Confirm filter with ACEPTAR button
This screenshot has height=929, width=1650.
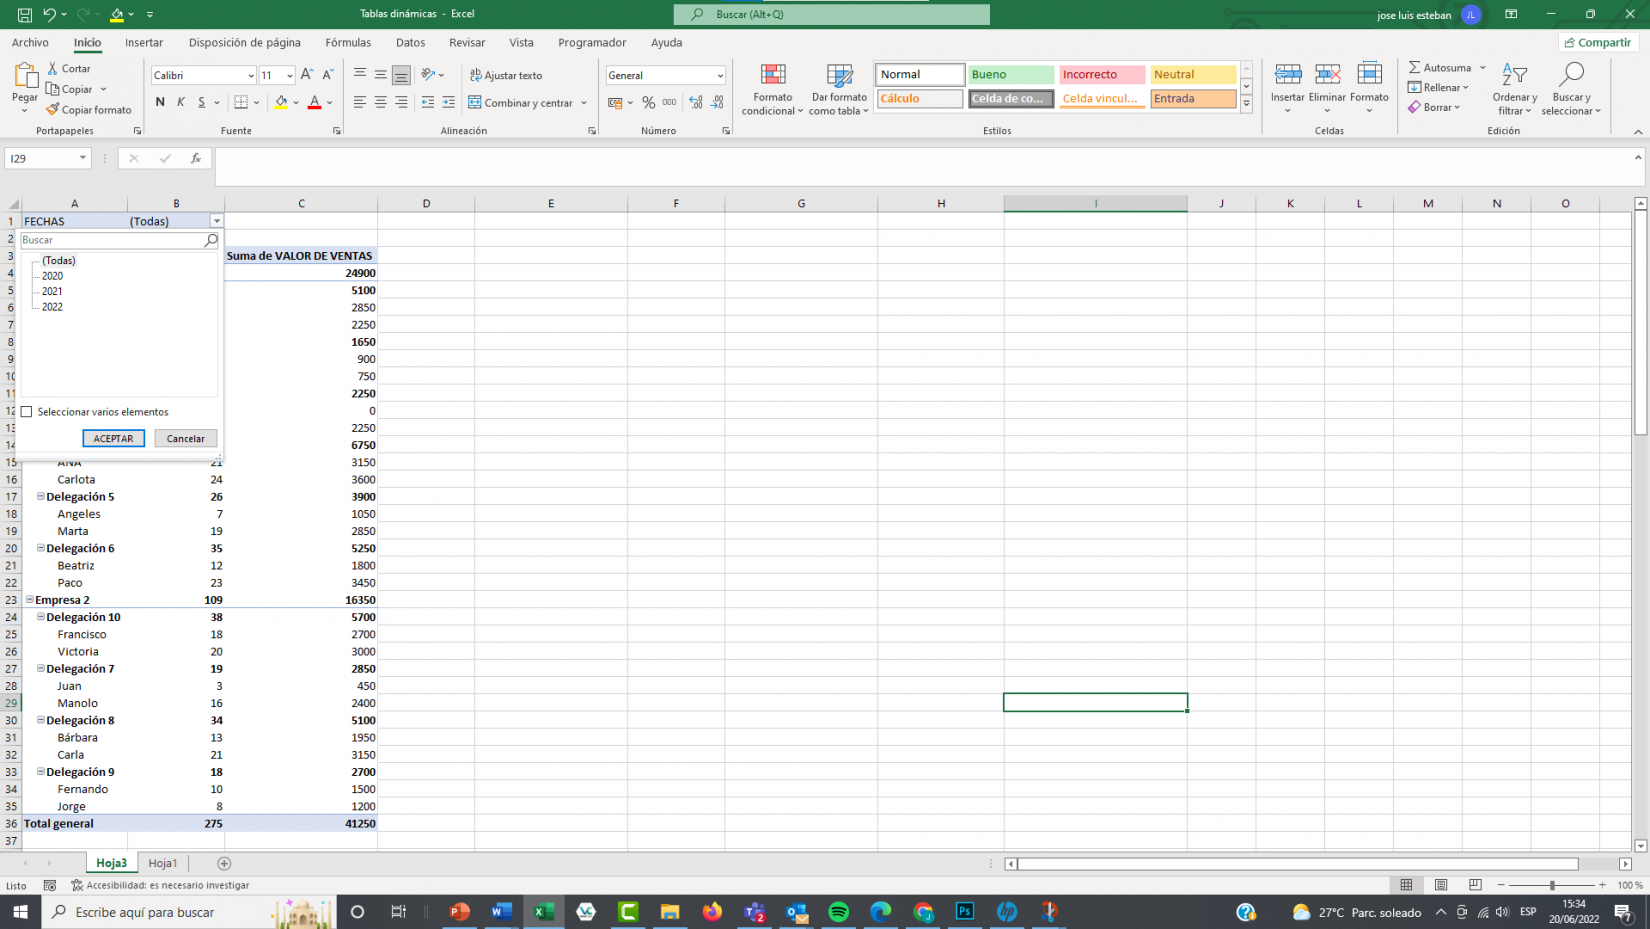click(113, 438)
